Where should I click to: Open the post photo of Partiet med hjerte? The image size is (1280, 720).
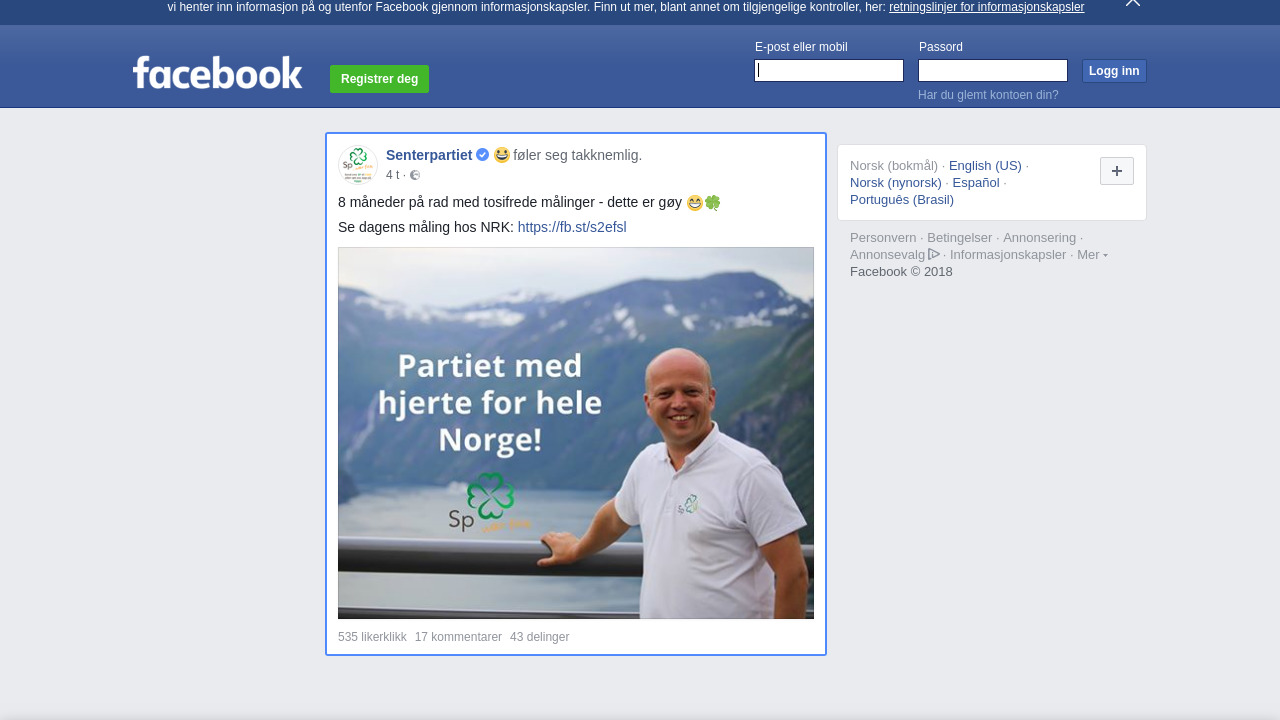(576, 433)
